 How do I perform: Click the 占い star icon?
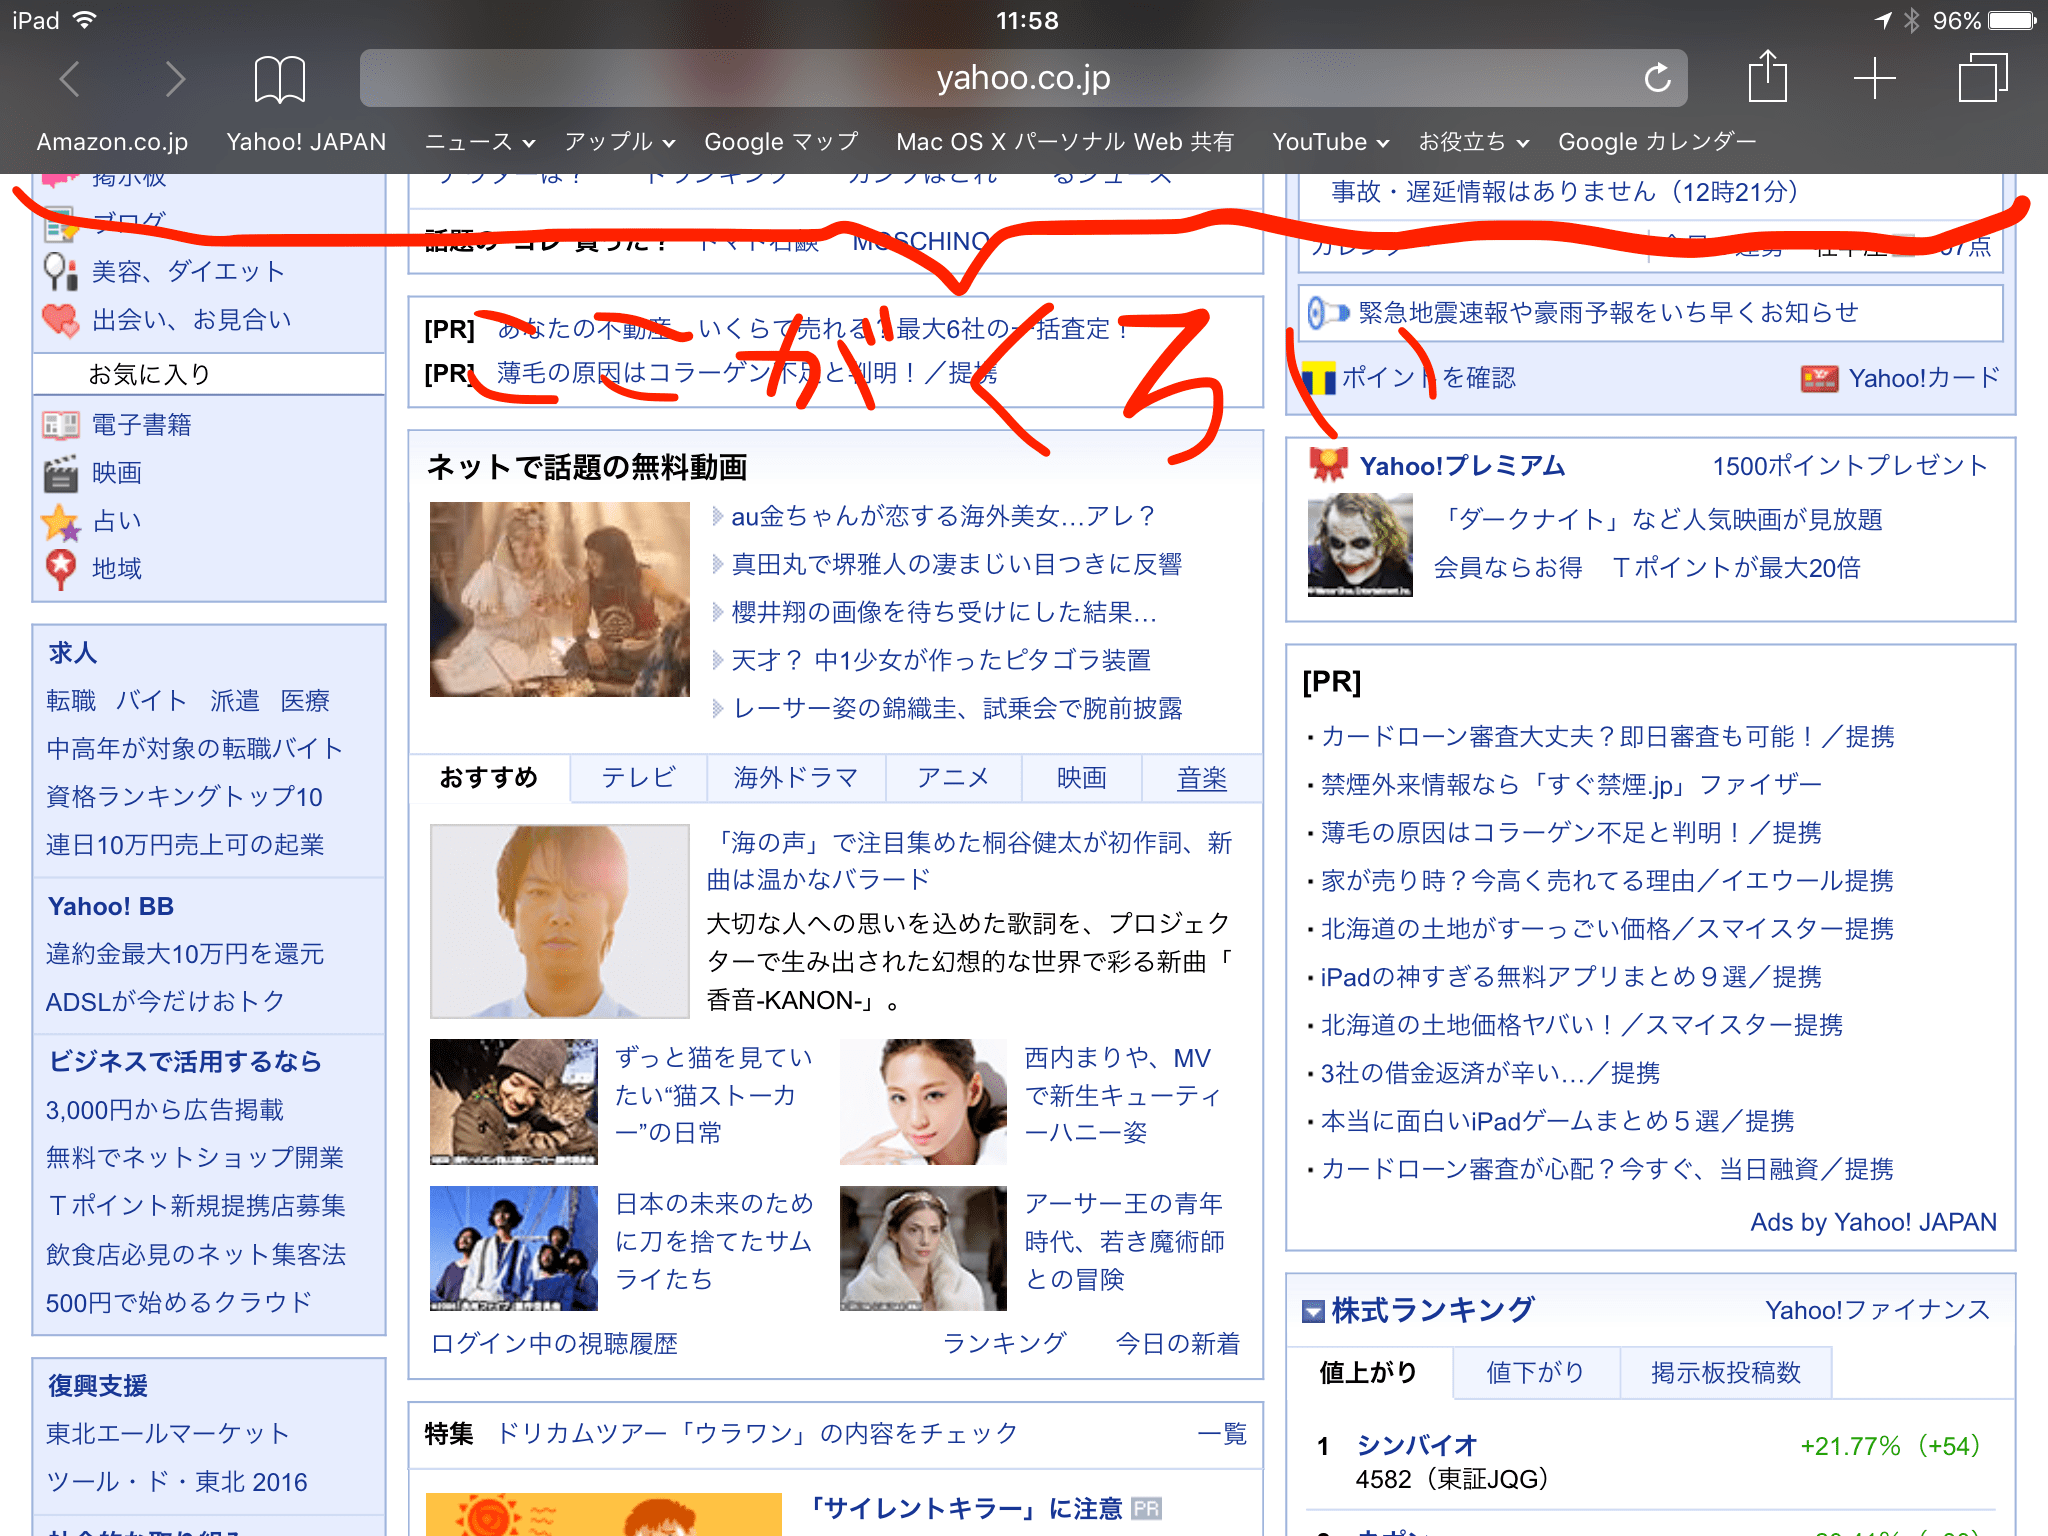(x=60, y=521)
